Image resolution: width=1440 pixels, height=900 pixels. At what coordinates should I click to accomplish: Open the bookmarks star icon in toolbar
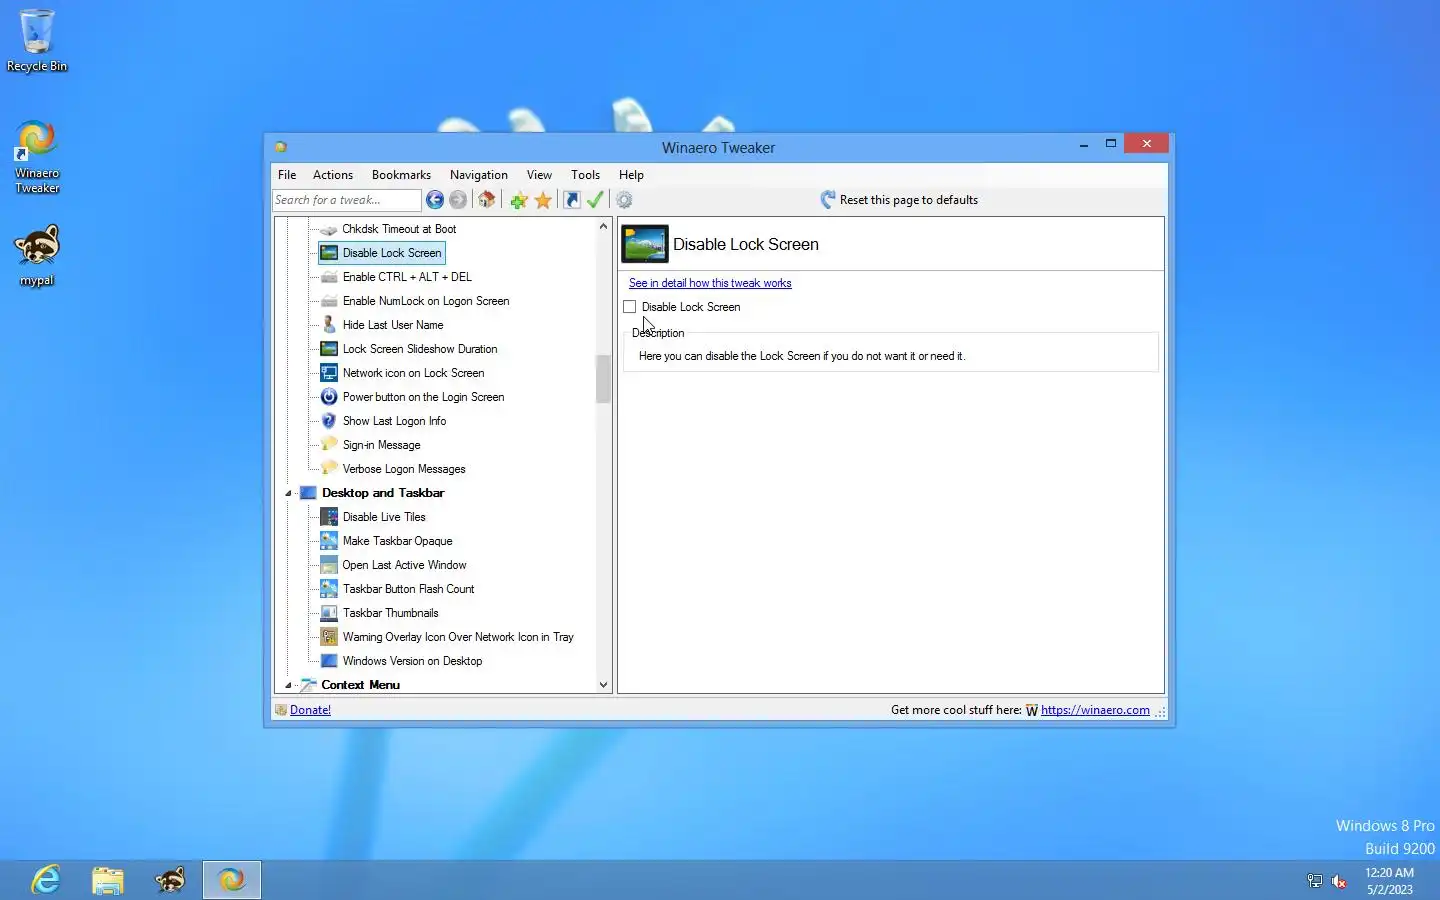click(543, 200)
